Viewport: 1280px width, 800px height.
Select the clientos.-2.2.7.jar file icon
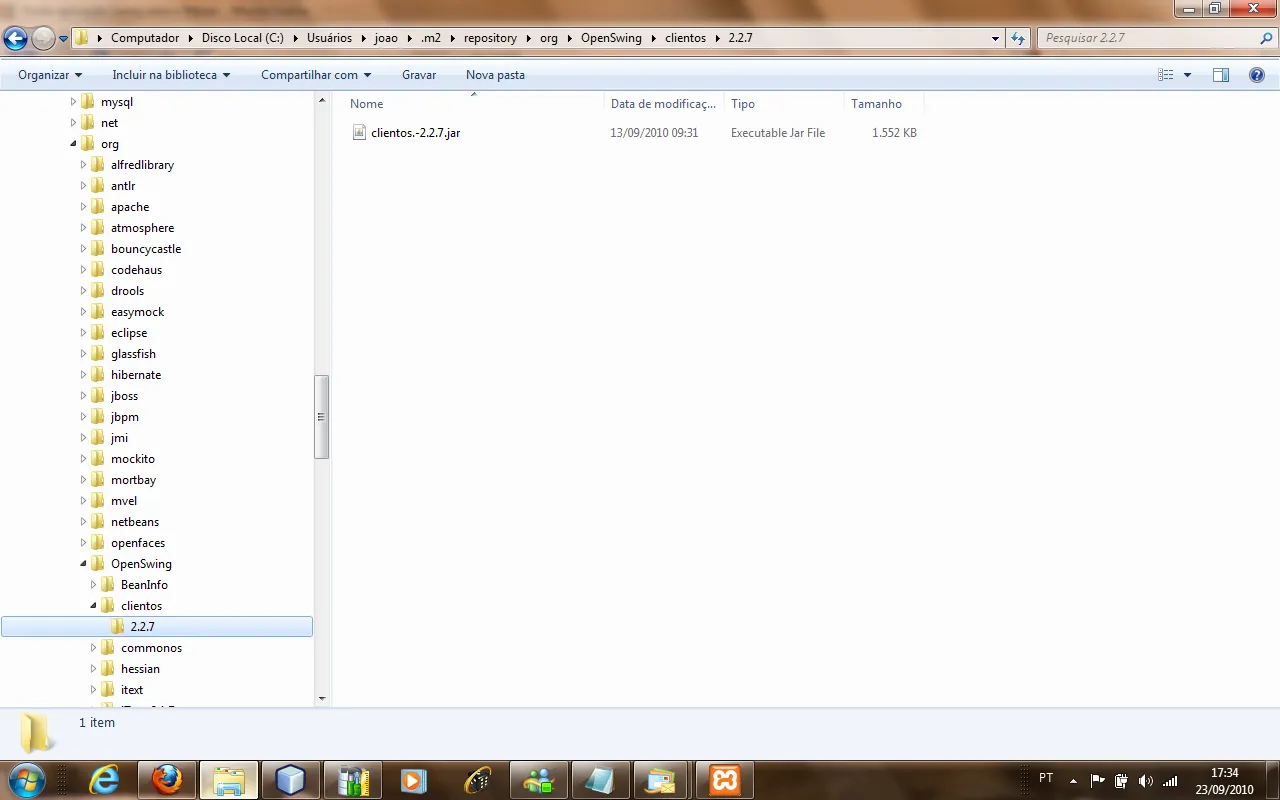(360, 132)
